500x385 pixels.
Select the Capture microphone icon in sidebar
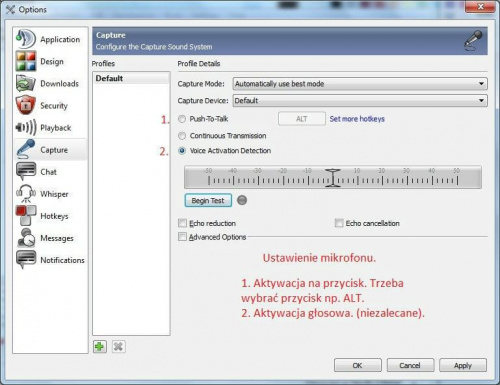click(26, 149)
